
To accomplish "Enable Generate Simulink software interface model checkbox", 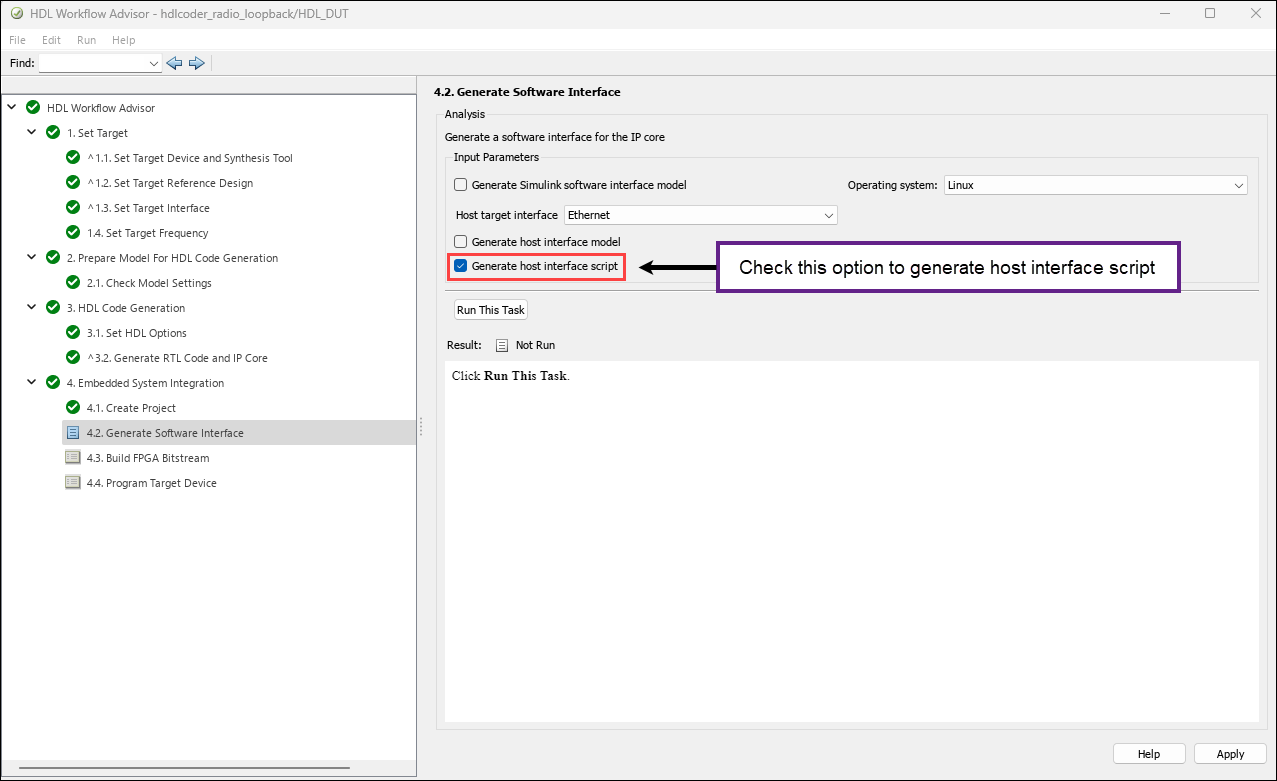I will [x=461, y=185].
